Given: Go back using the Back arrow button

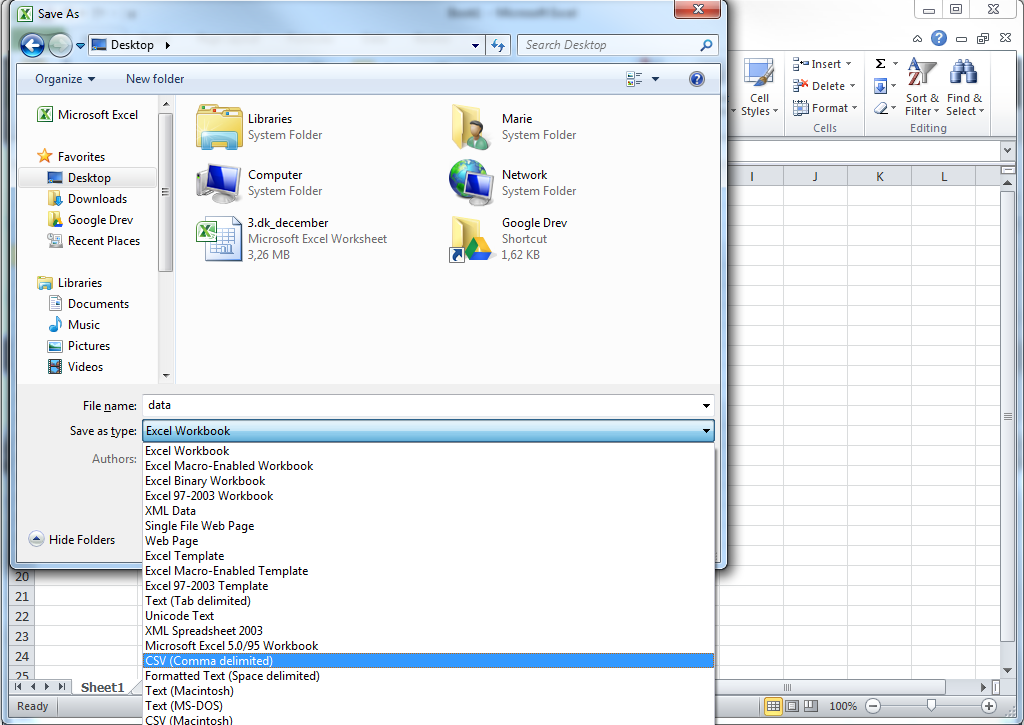Looking at the screenshot, I should (32, 45).
